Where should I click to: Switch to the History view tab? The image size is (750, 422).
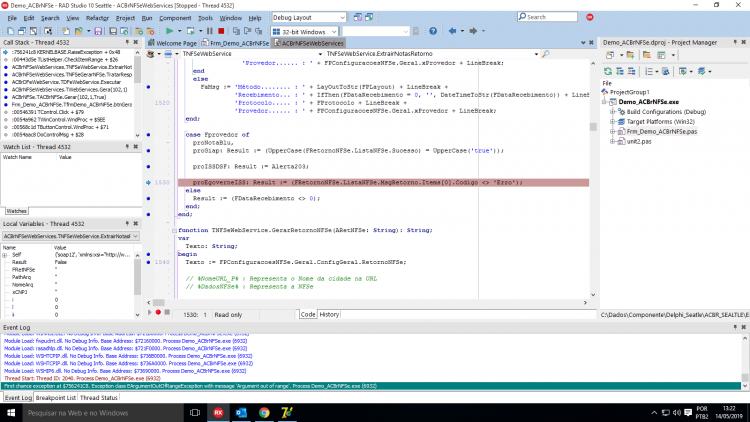click(x=329, y=314)
